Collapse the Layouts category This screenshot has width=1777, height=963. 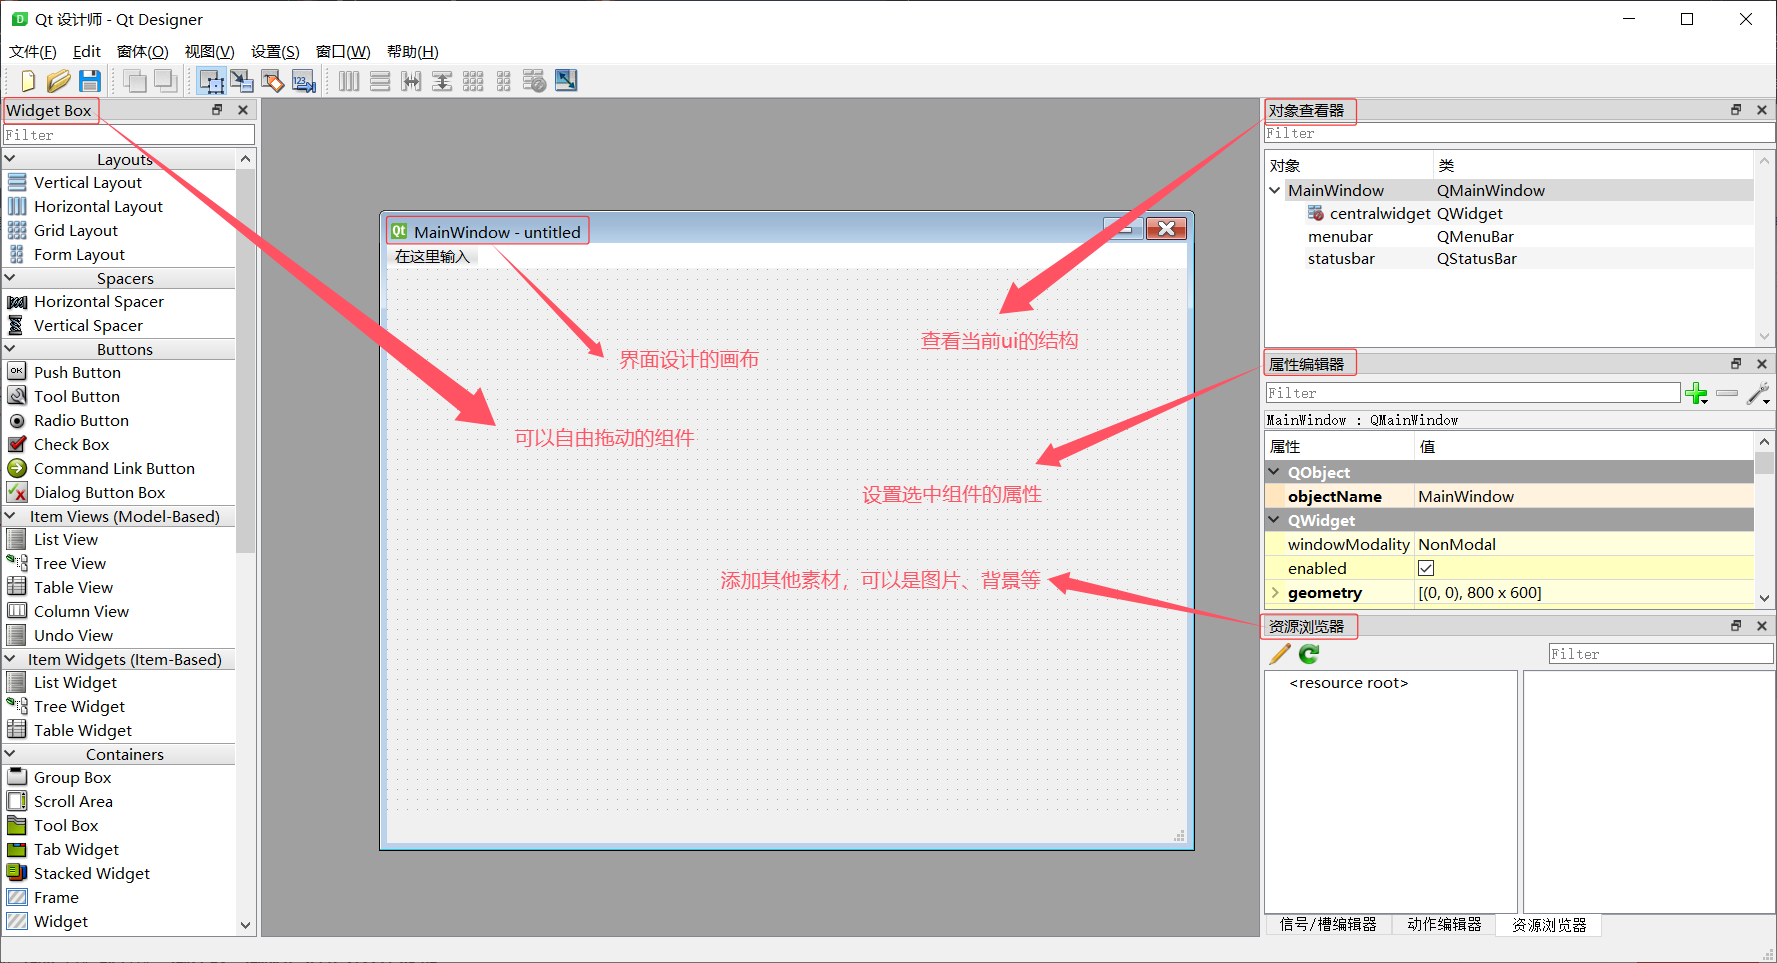(x=10, y=158)
